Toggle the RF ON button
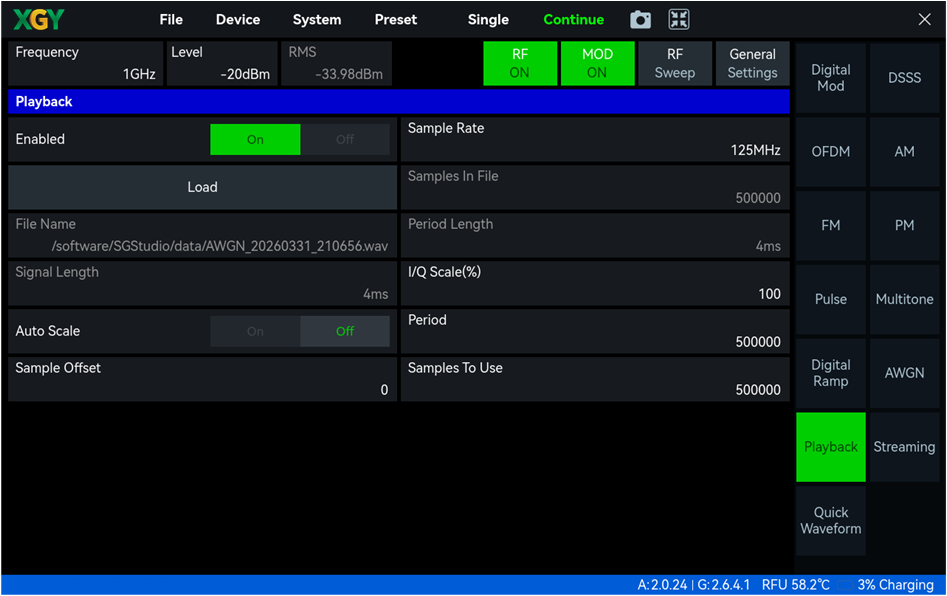The height and width of the screenshot is (596, 947). tap(520, 63)
